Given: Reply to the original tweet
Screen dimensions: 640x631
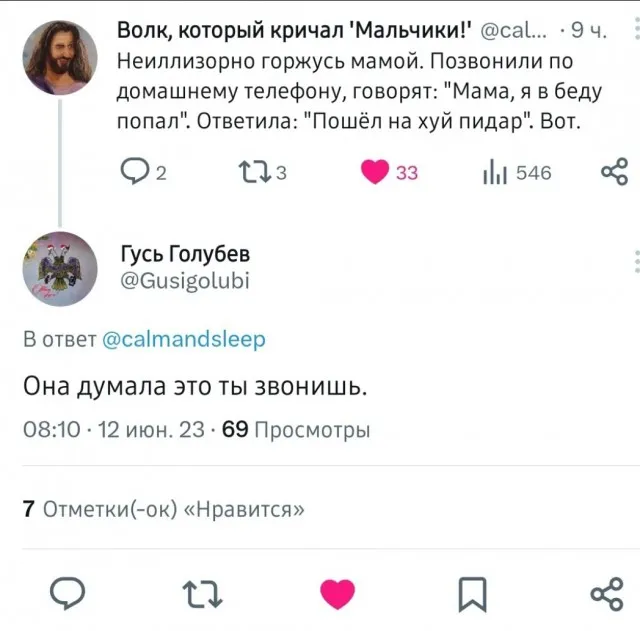Looking at the screenshot, I should tap(135, 172).
